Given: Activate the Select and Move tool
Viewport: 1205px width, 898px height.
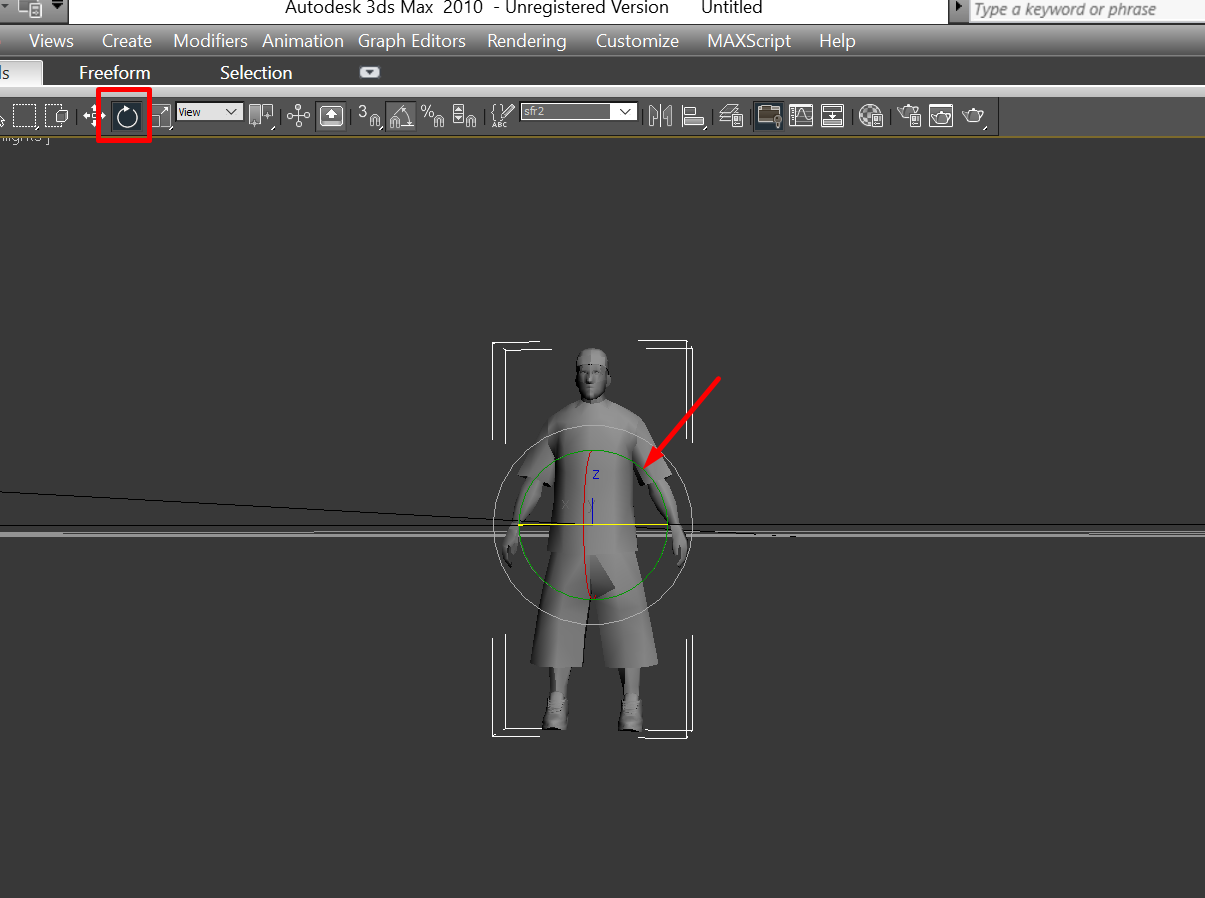Looking at the screenshot, I should tap(94, 116).
